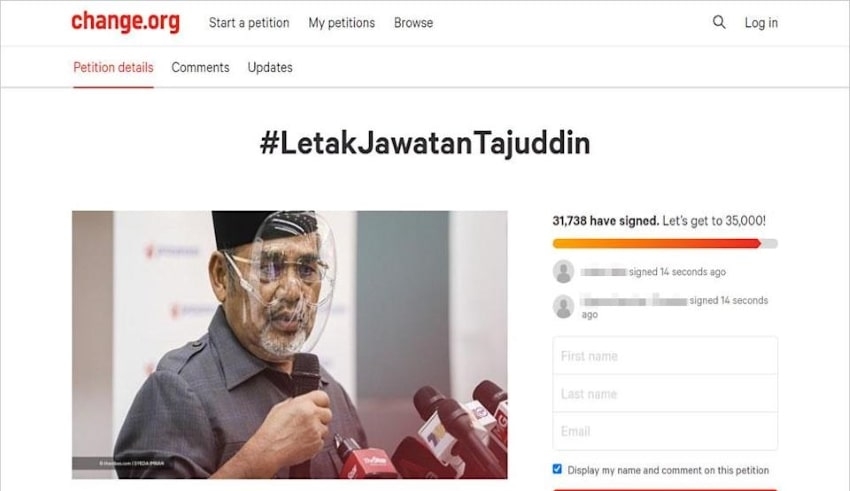Screen dimensions: 850x491
Task: Focus the Email field
Action: 665,431
